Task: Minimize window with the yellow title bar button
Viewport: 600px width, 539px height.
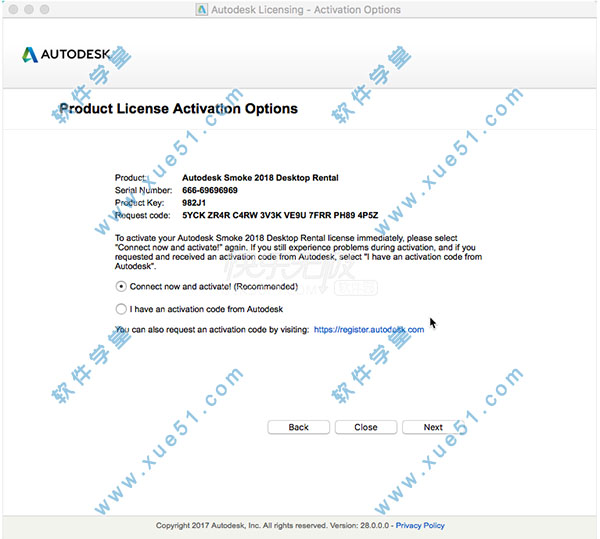Action: point(29,9)
